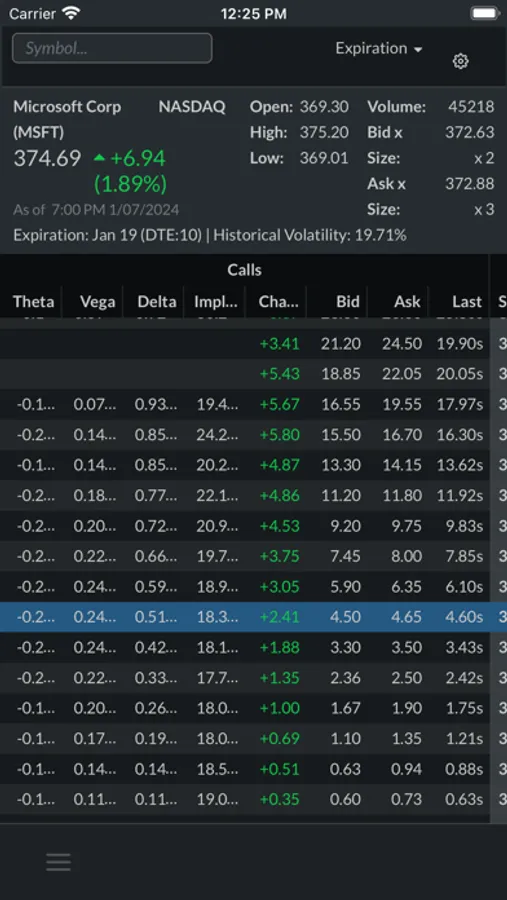Click the NASDAQ exchange label

click(192, 107)
